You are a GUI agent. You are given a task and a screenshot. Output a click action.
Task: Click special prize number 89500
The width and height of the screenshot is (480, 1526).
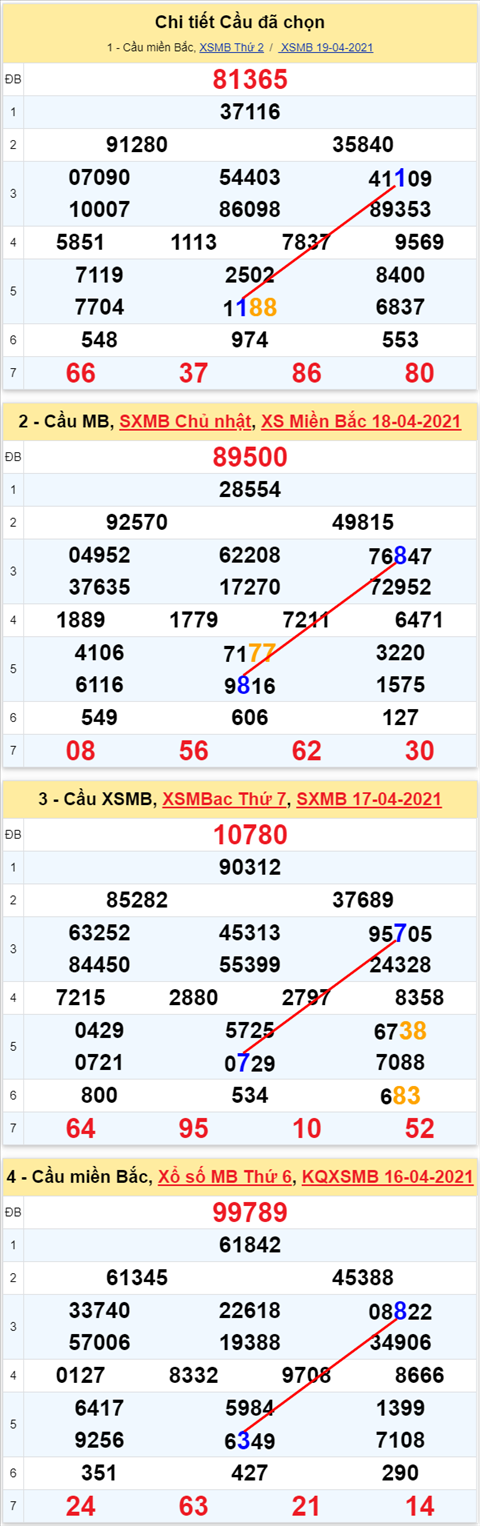250,458
